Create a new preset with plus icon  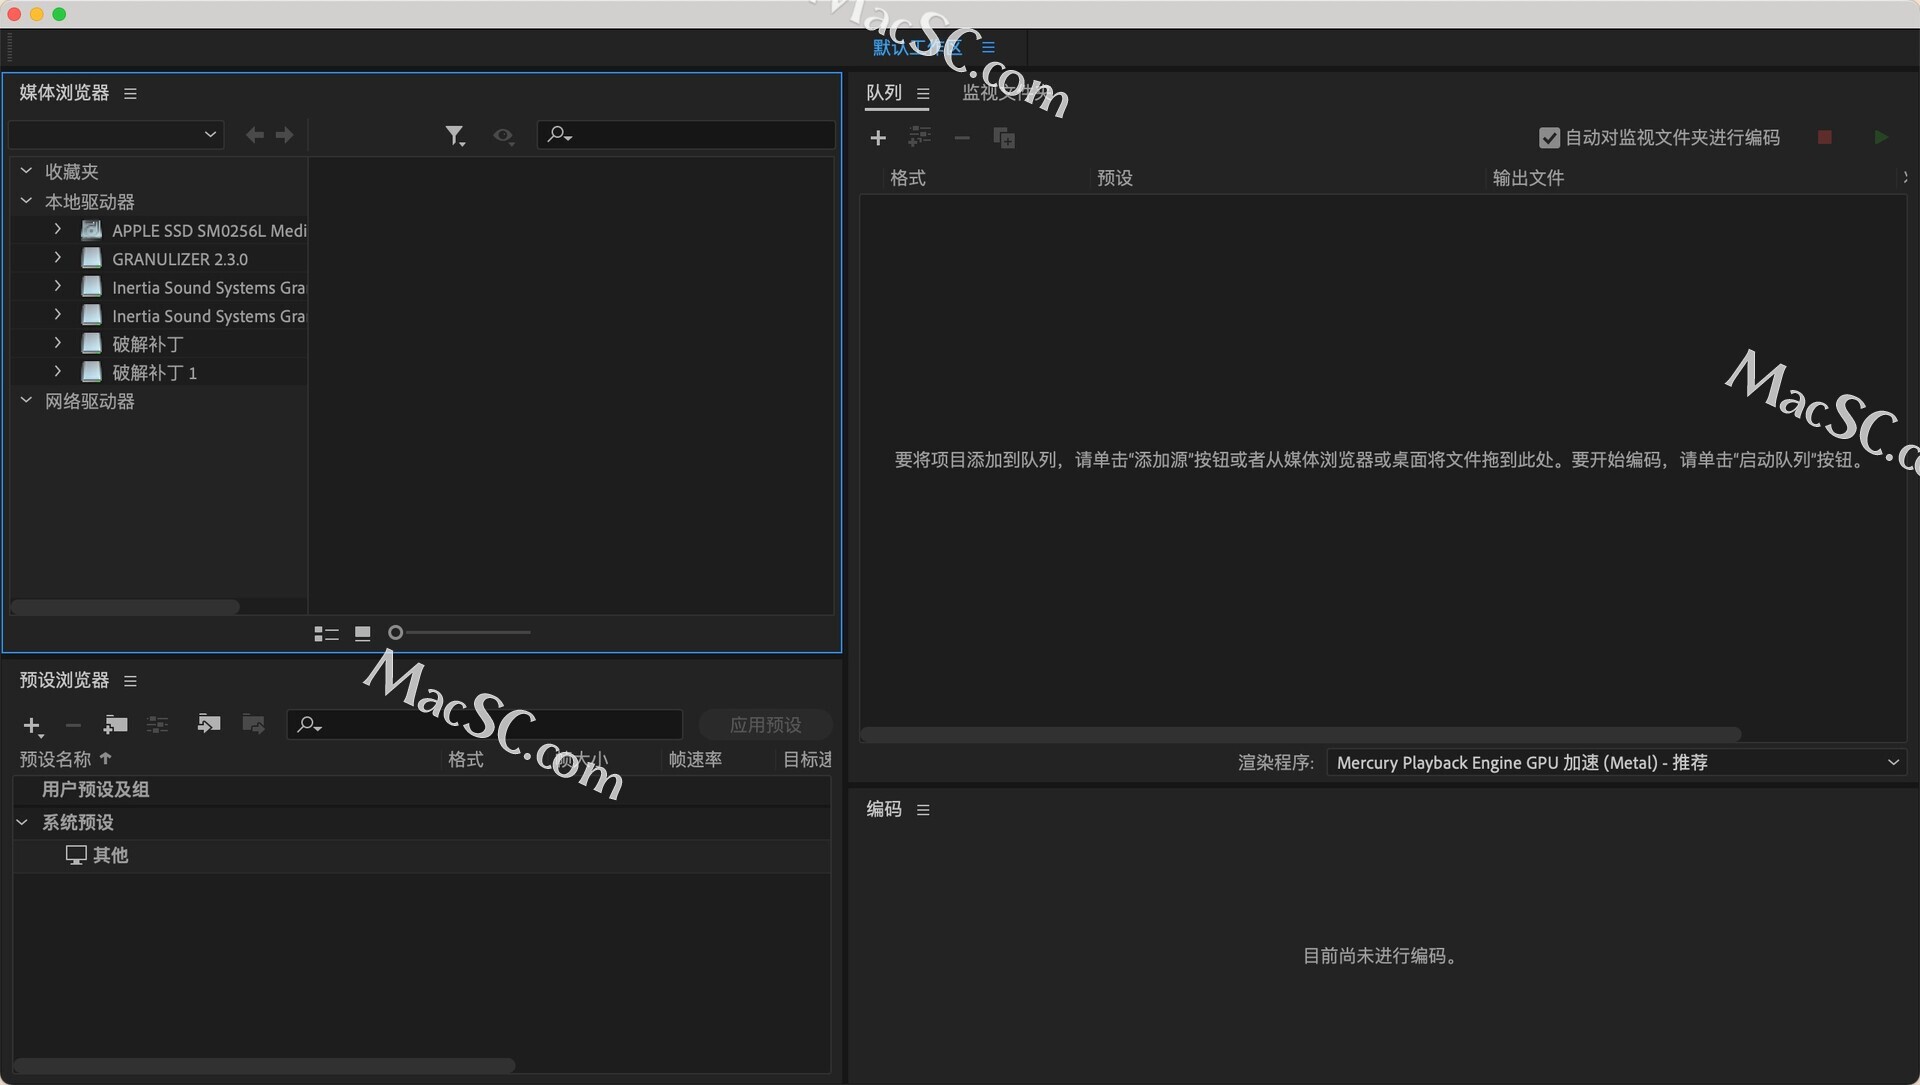[33, 726]
